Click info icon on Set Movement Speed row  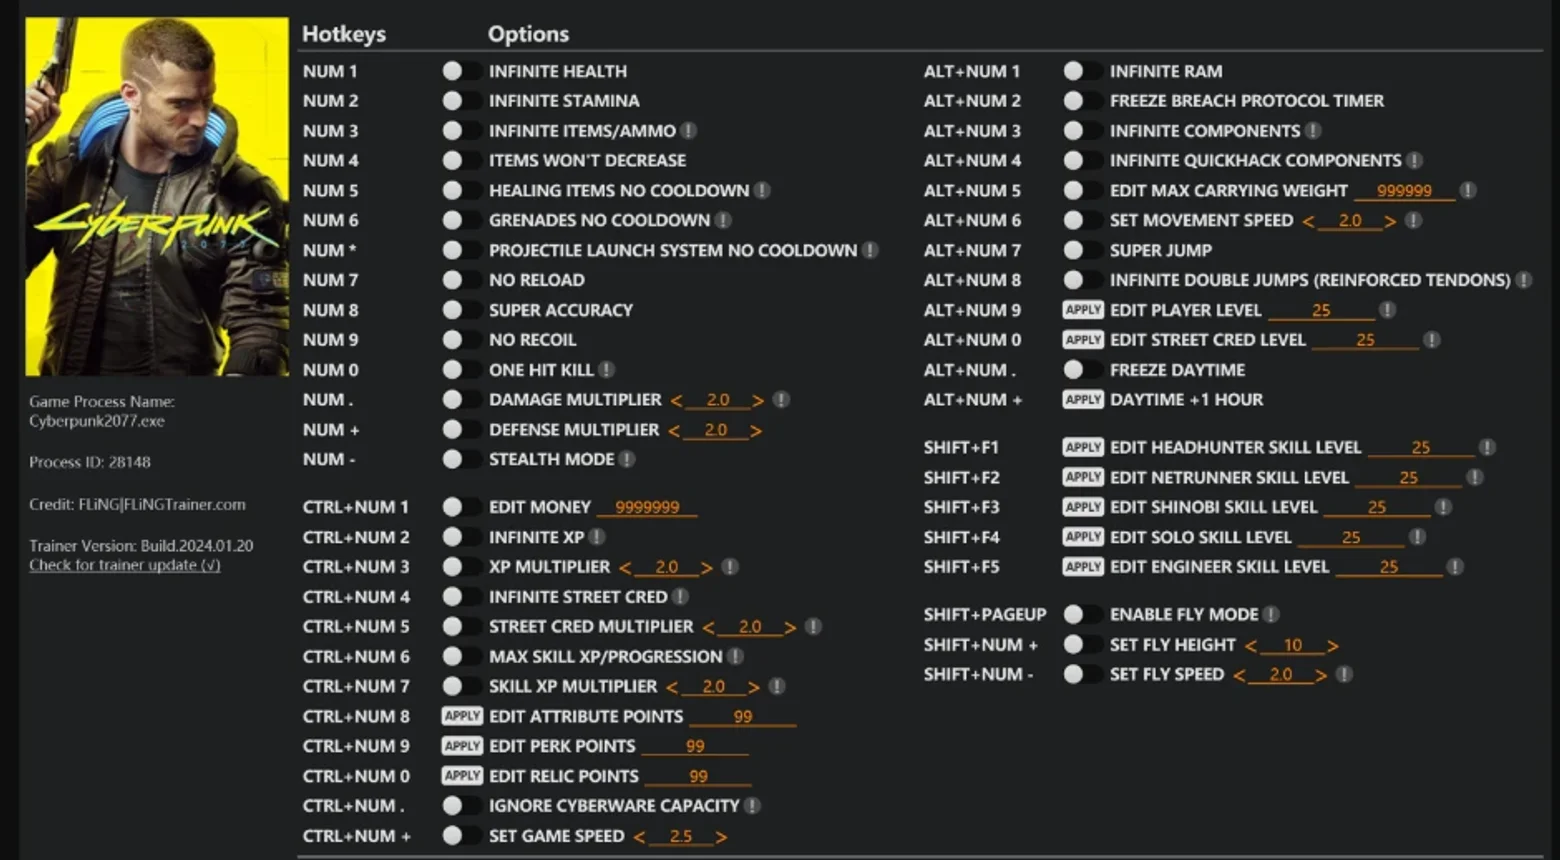1413,220
